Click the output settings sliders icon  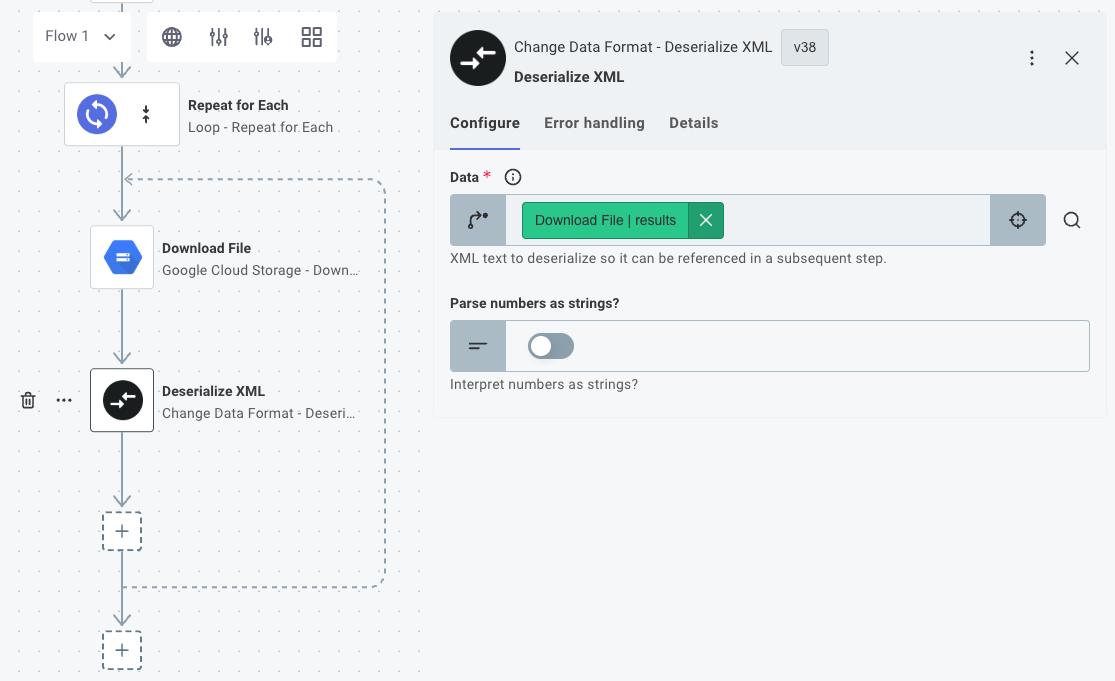pyautogui.click(x=262, y=36)
